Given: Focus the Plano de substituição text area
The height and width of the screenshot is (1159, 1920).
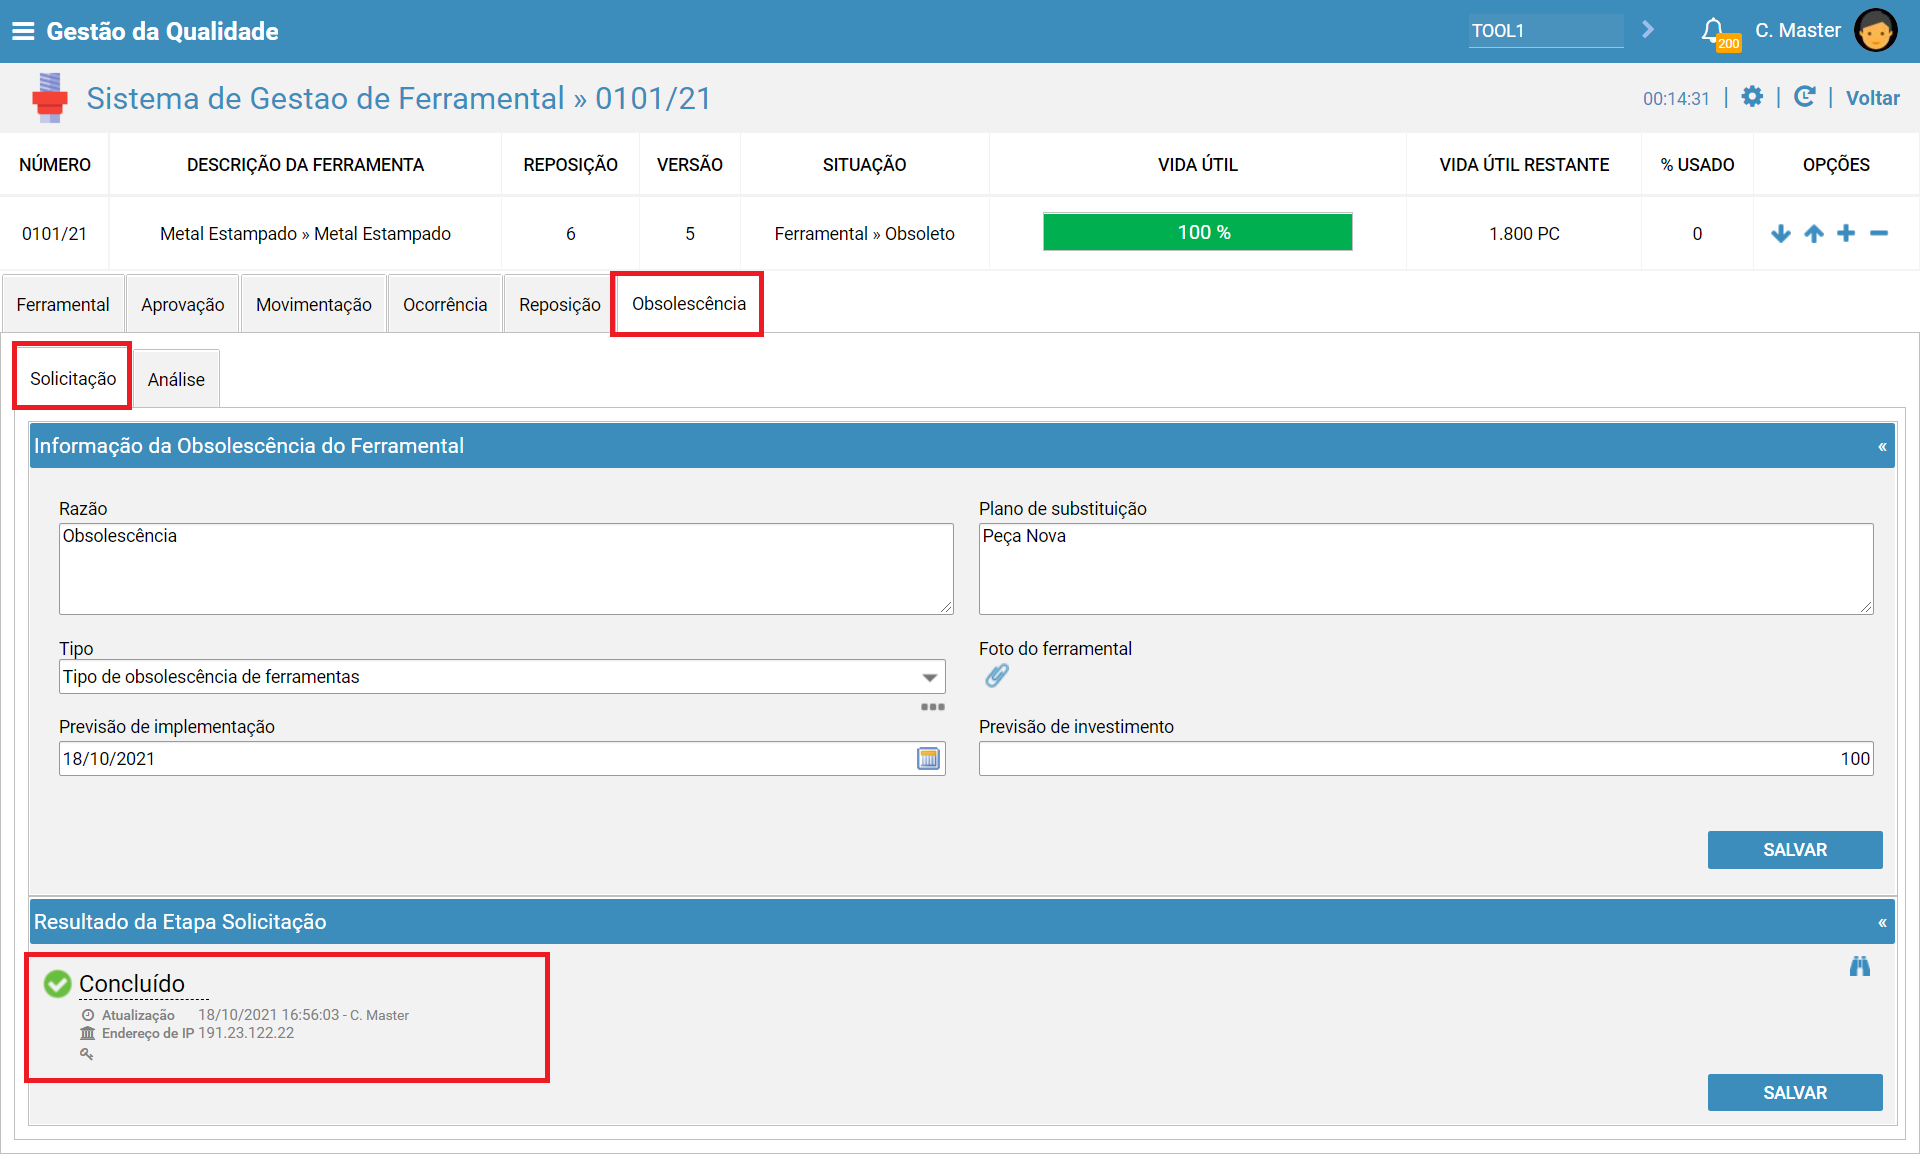Looking at the screenshot, I should click(1426, 569).
